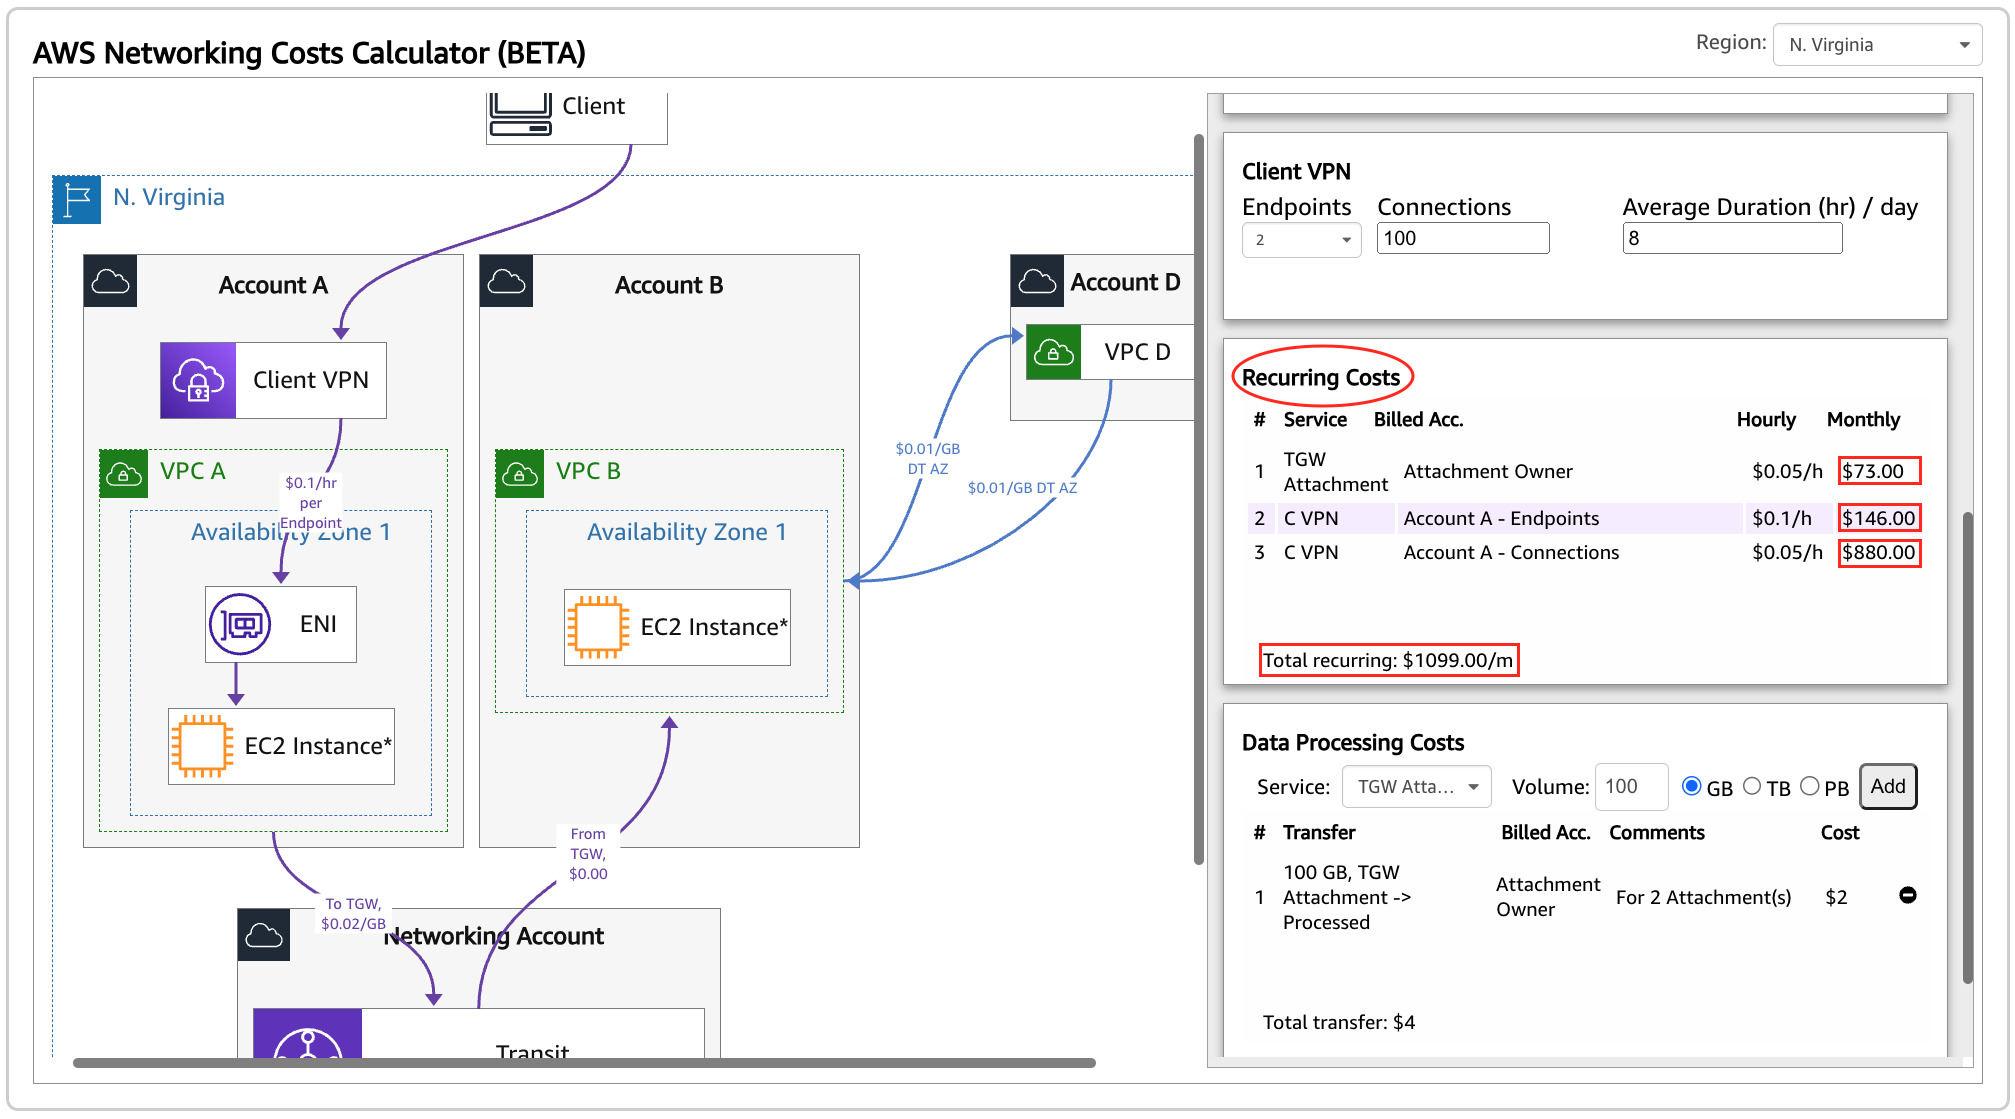This screenshot has height=1119, width=2015.
Task: Remove the TGW data processing row
Action: click(1907, 895)
